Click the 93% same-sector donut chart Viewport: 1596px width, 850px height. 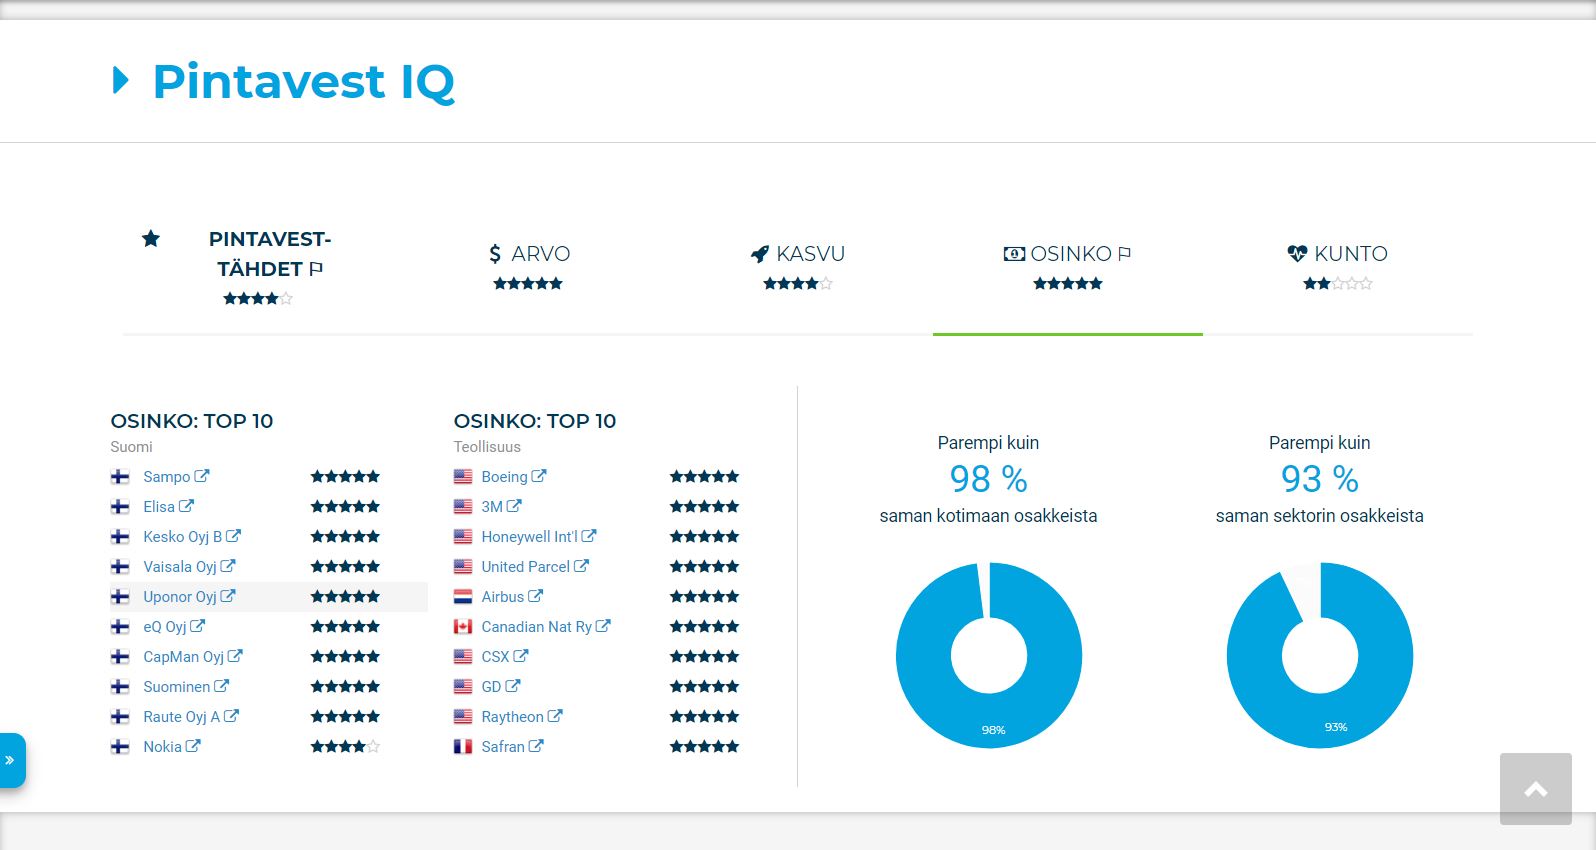[x=1320, y=655]
